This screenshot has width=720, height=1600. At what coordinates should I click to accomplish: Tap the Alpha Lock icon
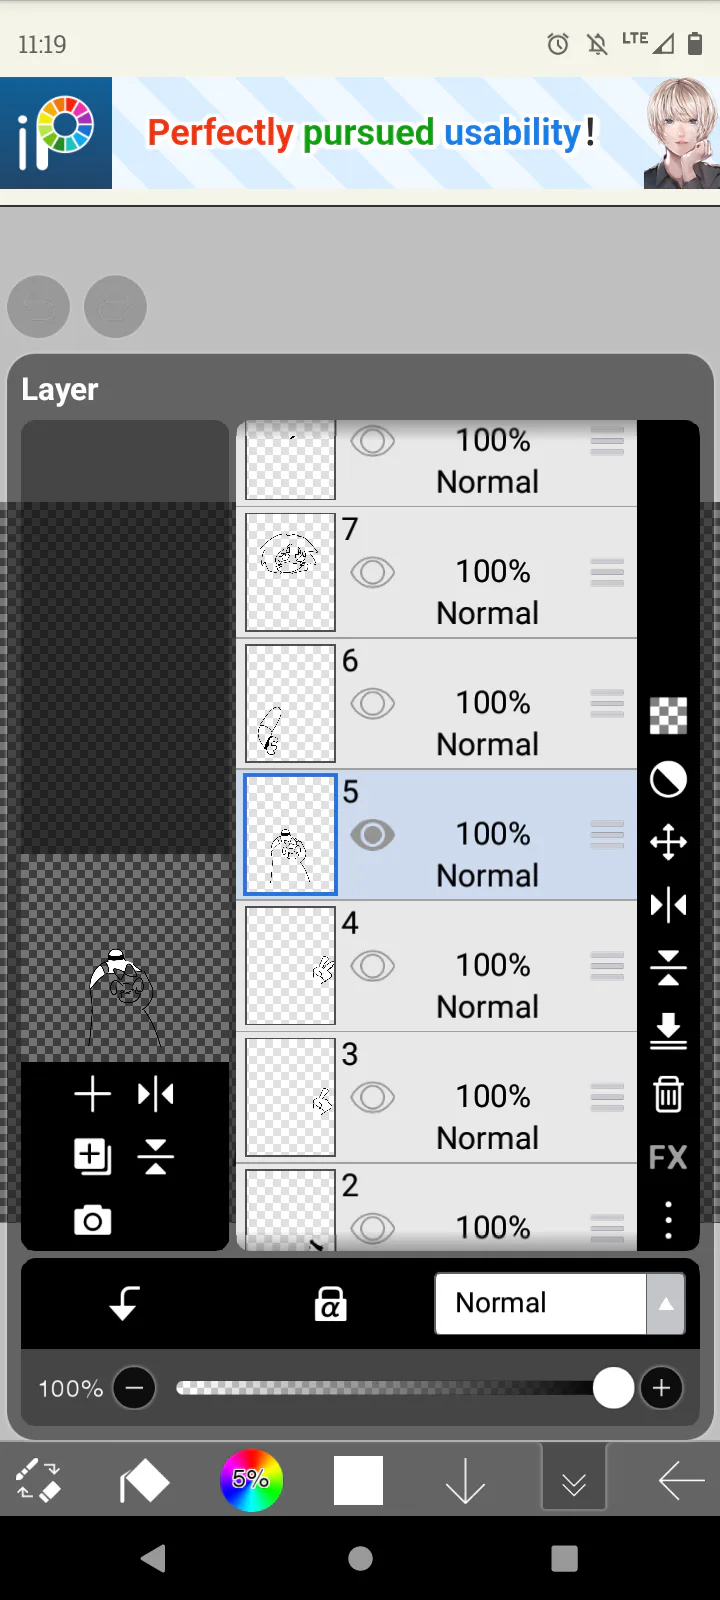[x=330, y=1304]
